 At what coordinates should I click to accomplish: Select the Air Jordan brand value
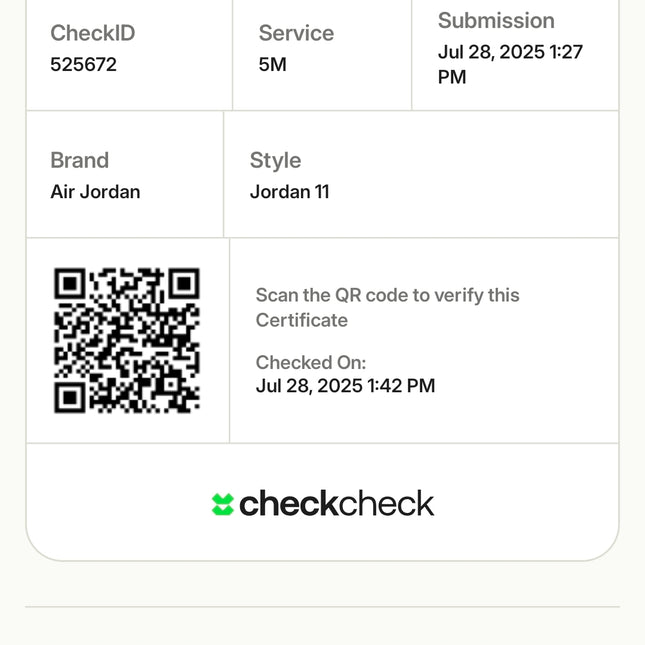coord(95,192)
